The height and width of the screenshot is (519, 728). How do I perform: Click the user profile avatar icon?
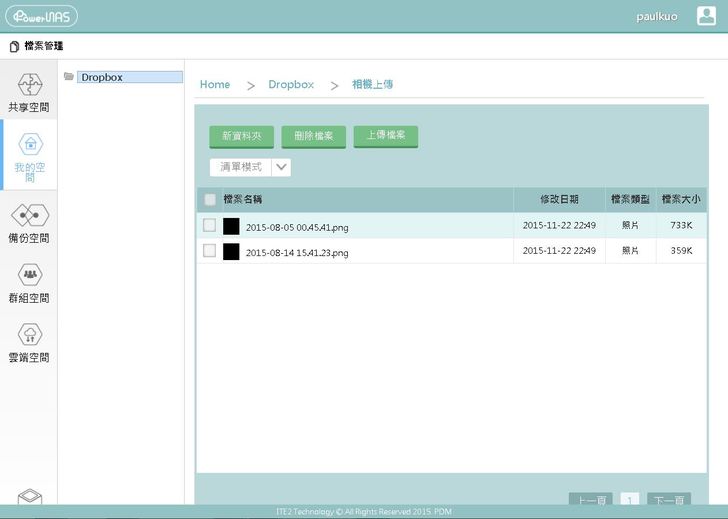click(x=706, y=16)
